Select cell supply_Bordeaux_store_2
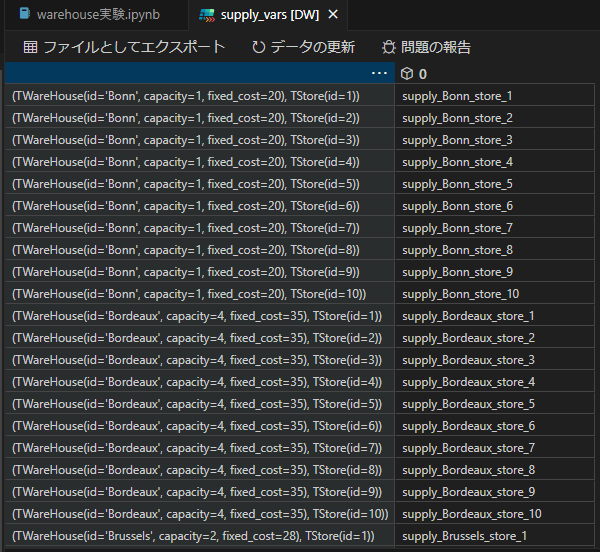600x552 pixels. pyautogui.click(x=494, y=338)
